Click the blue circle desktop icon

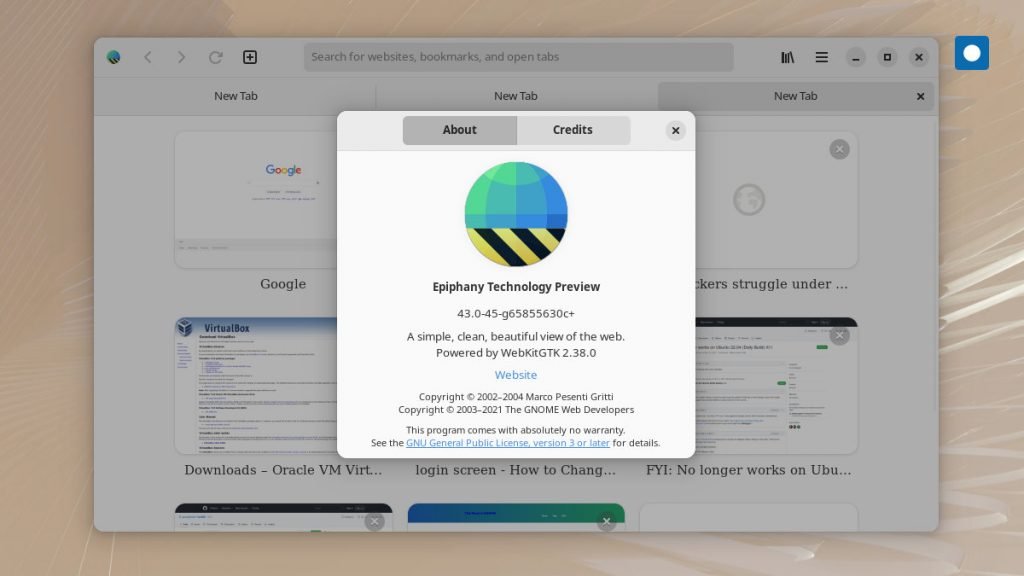coord(972,53)
